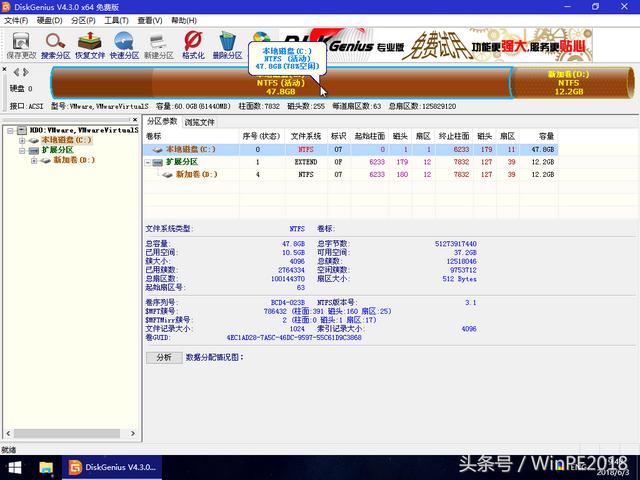Open File Explorer from taskbar

46,468
